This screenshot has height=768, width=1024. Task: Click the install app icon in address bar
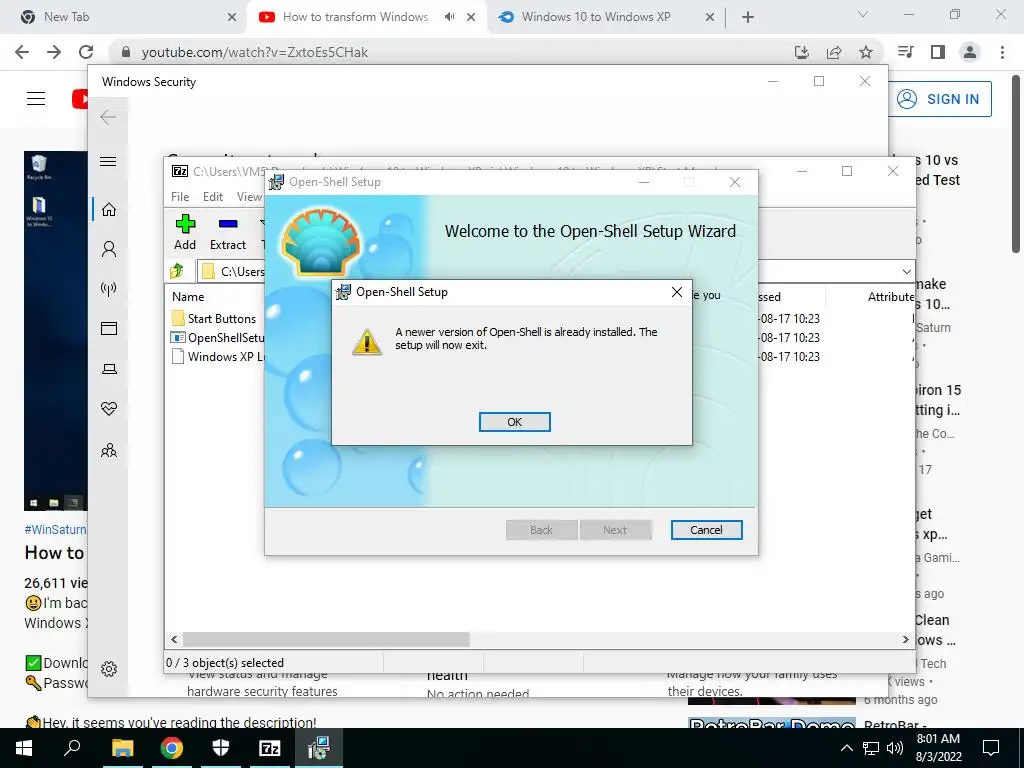pos(801,52)
